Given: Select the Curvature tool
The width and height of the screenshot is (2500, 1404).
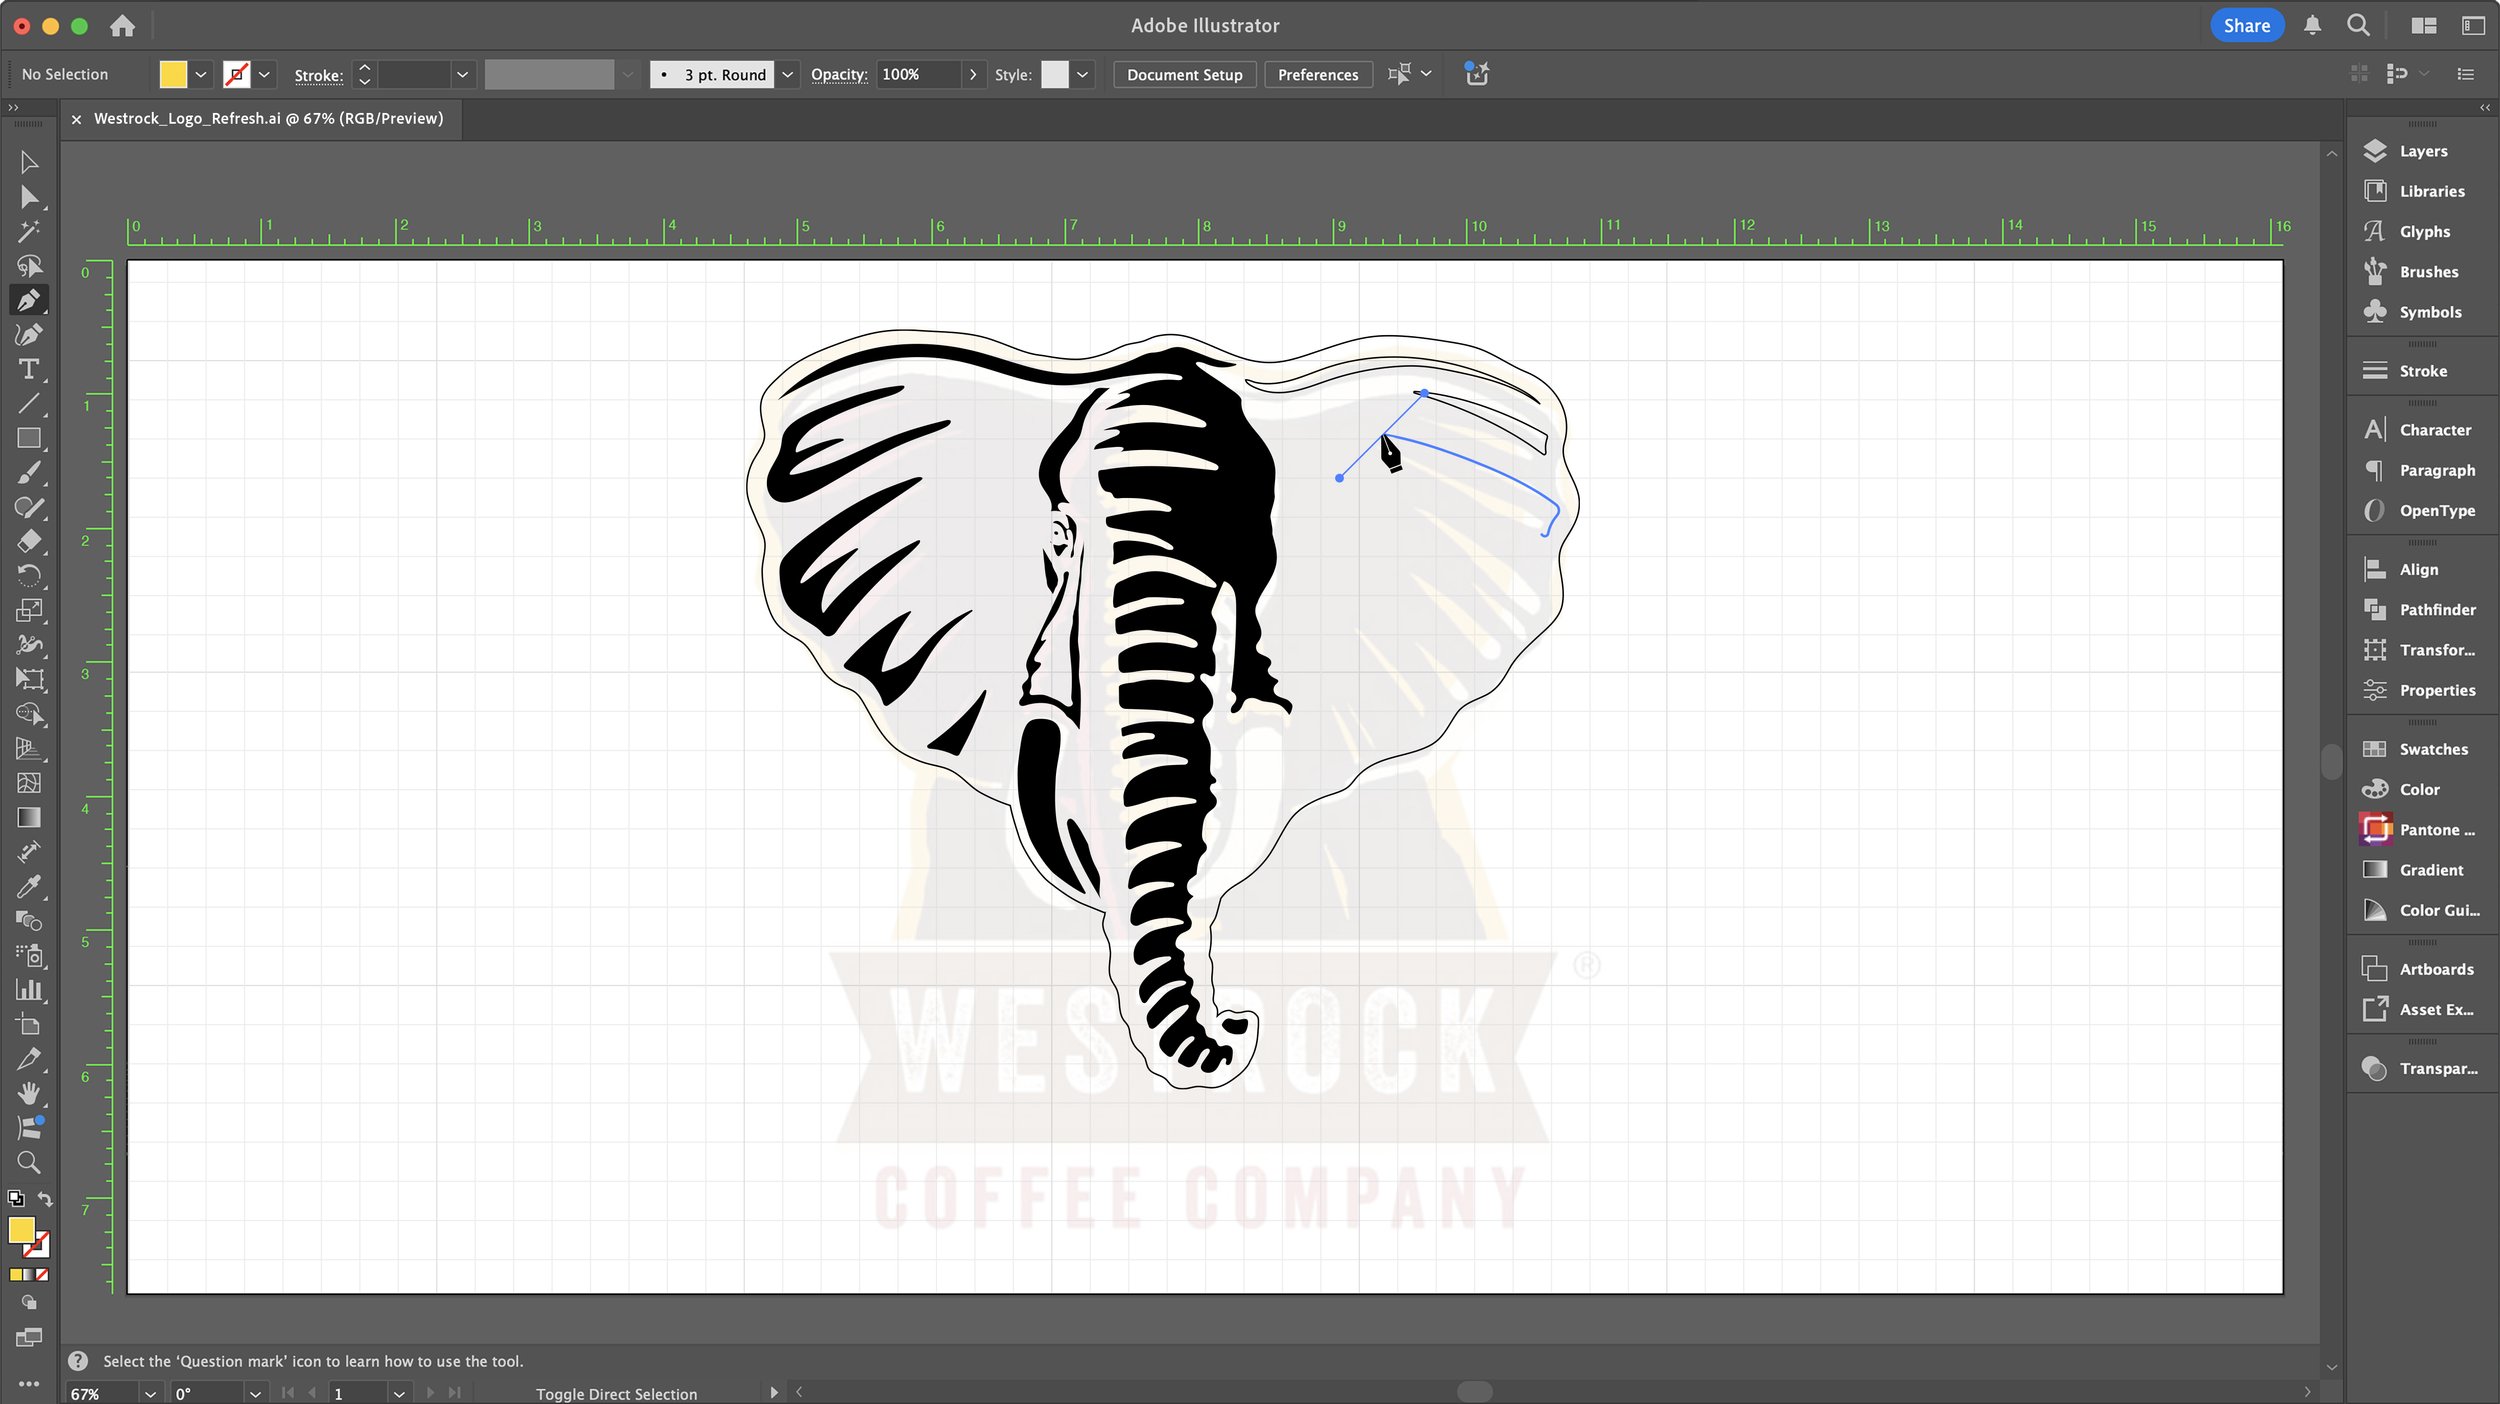Looking at the screenshot, I should [29, 335].
